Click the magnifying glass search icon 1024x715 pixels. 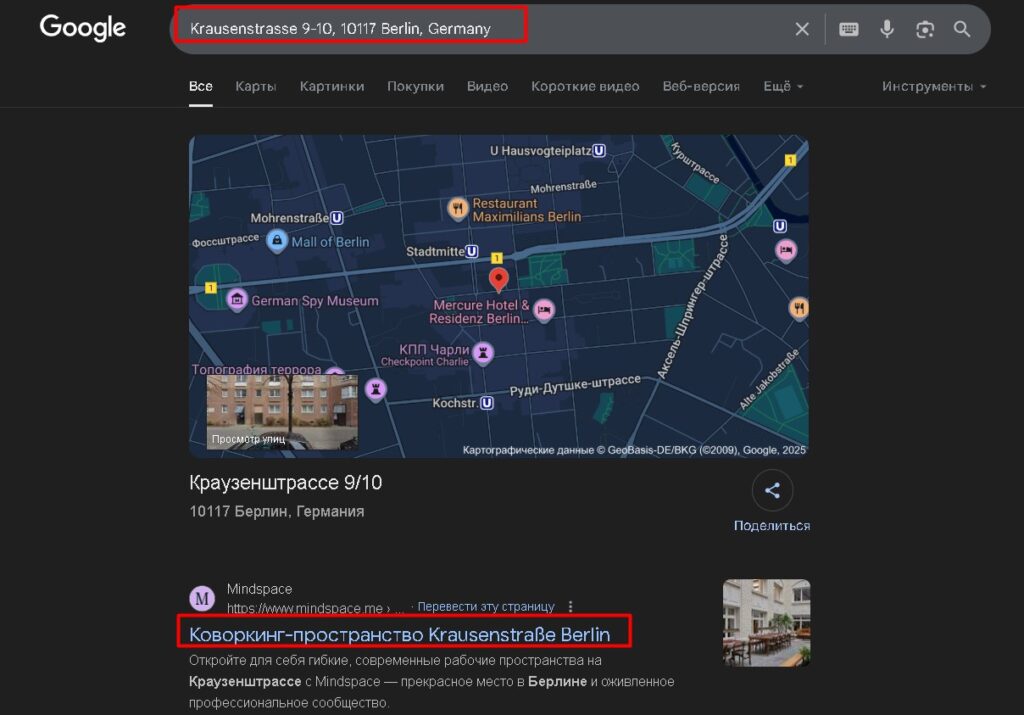coord(961,29)
